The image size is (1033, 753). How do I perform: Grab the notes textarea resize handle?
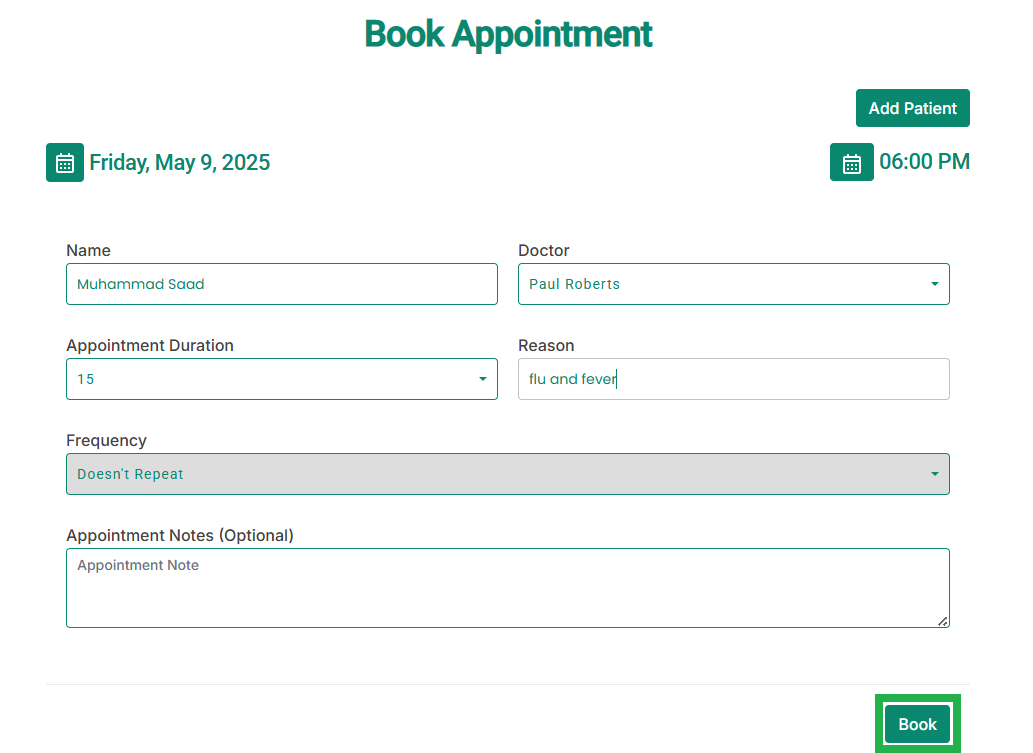pos(943,621)
